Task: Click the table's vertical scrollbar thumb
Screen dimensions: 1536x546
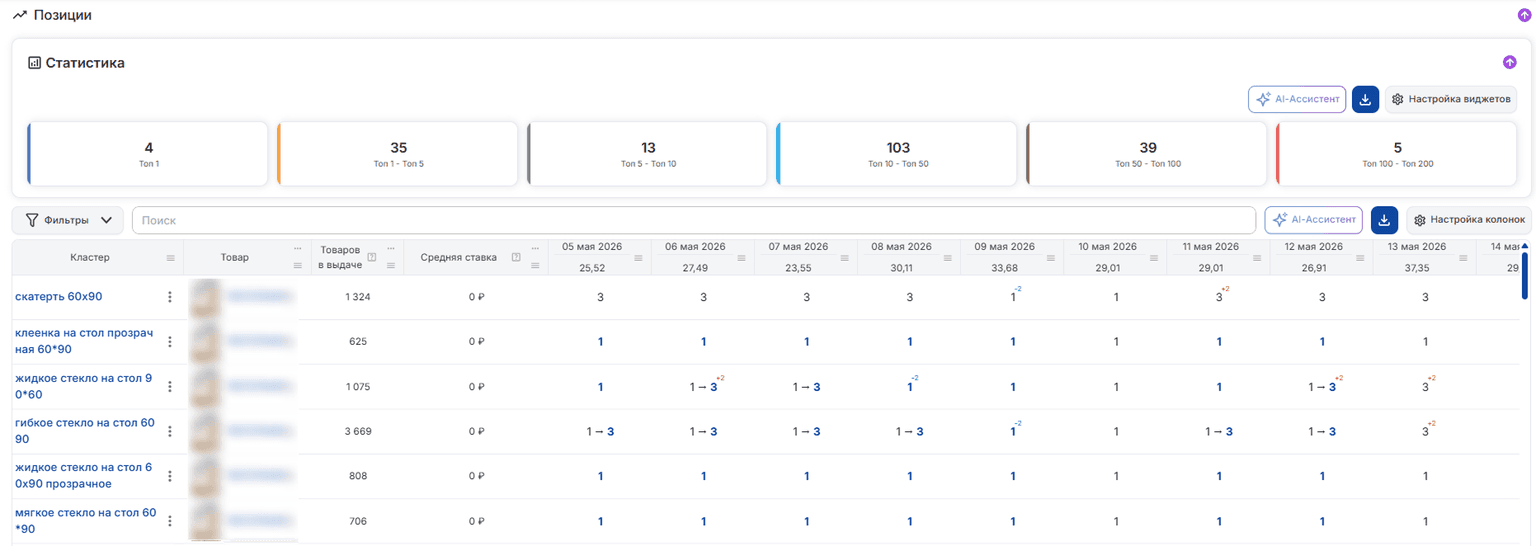Action: (x=1525, y=275)
